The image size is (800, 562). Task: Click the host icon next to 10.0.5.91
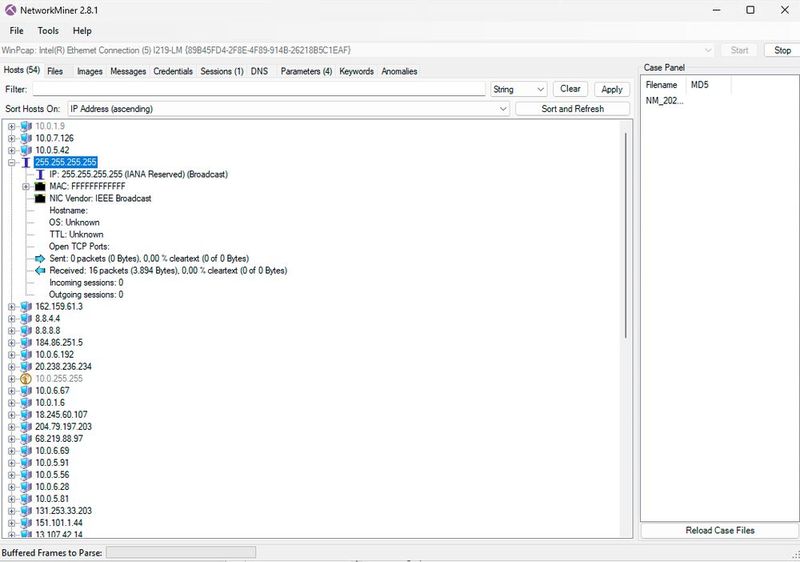[26, 463]
